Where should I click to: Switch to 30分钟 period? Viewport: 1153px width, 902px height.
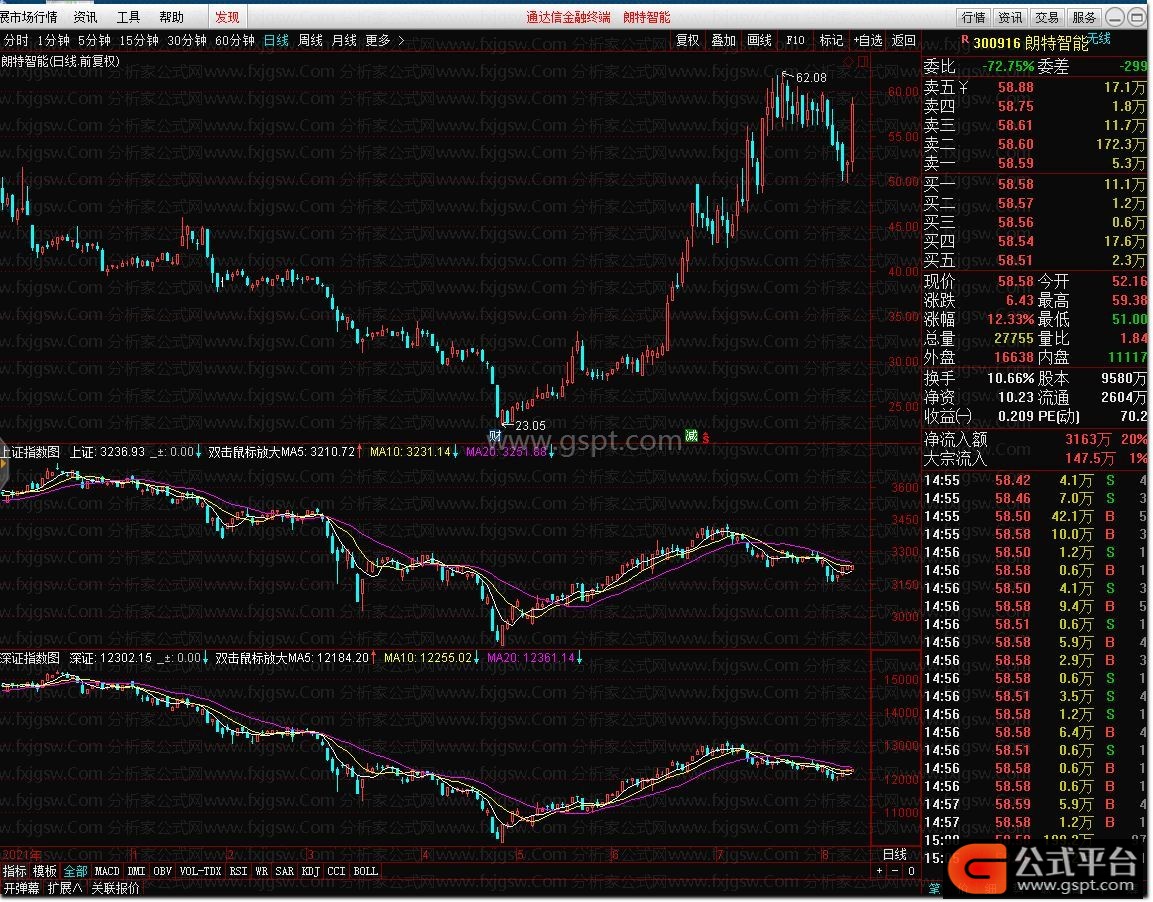tap(187, 40)
